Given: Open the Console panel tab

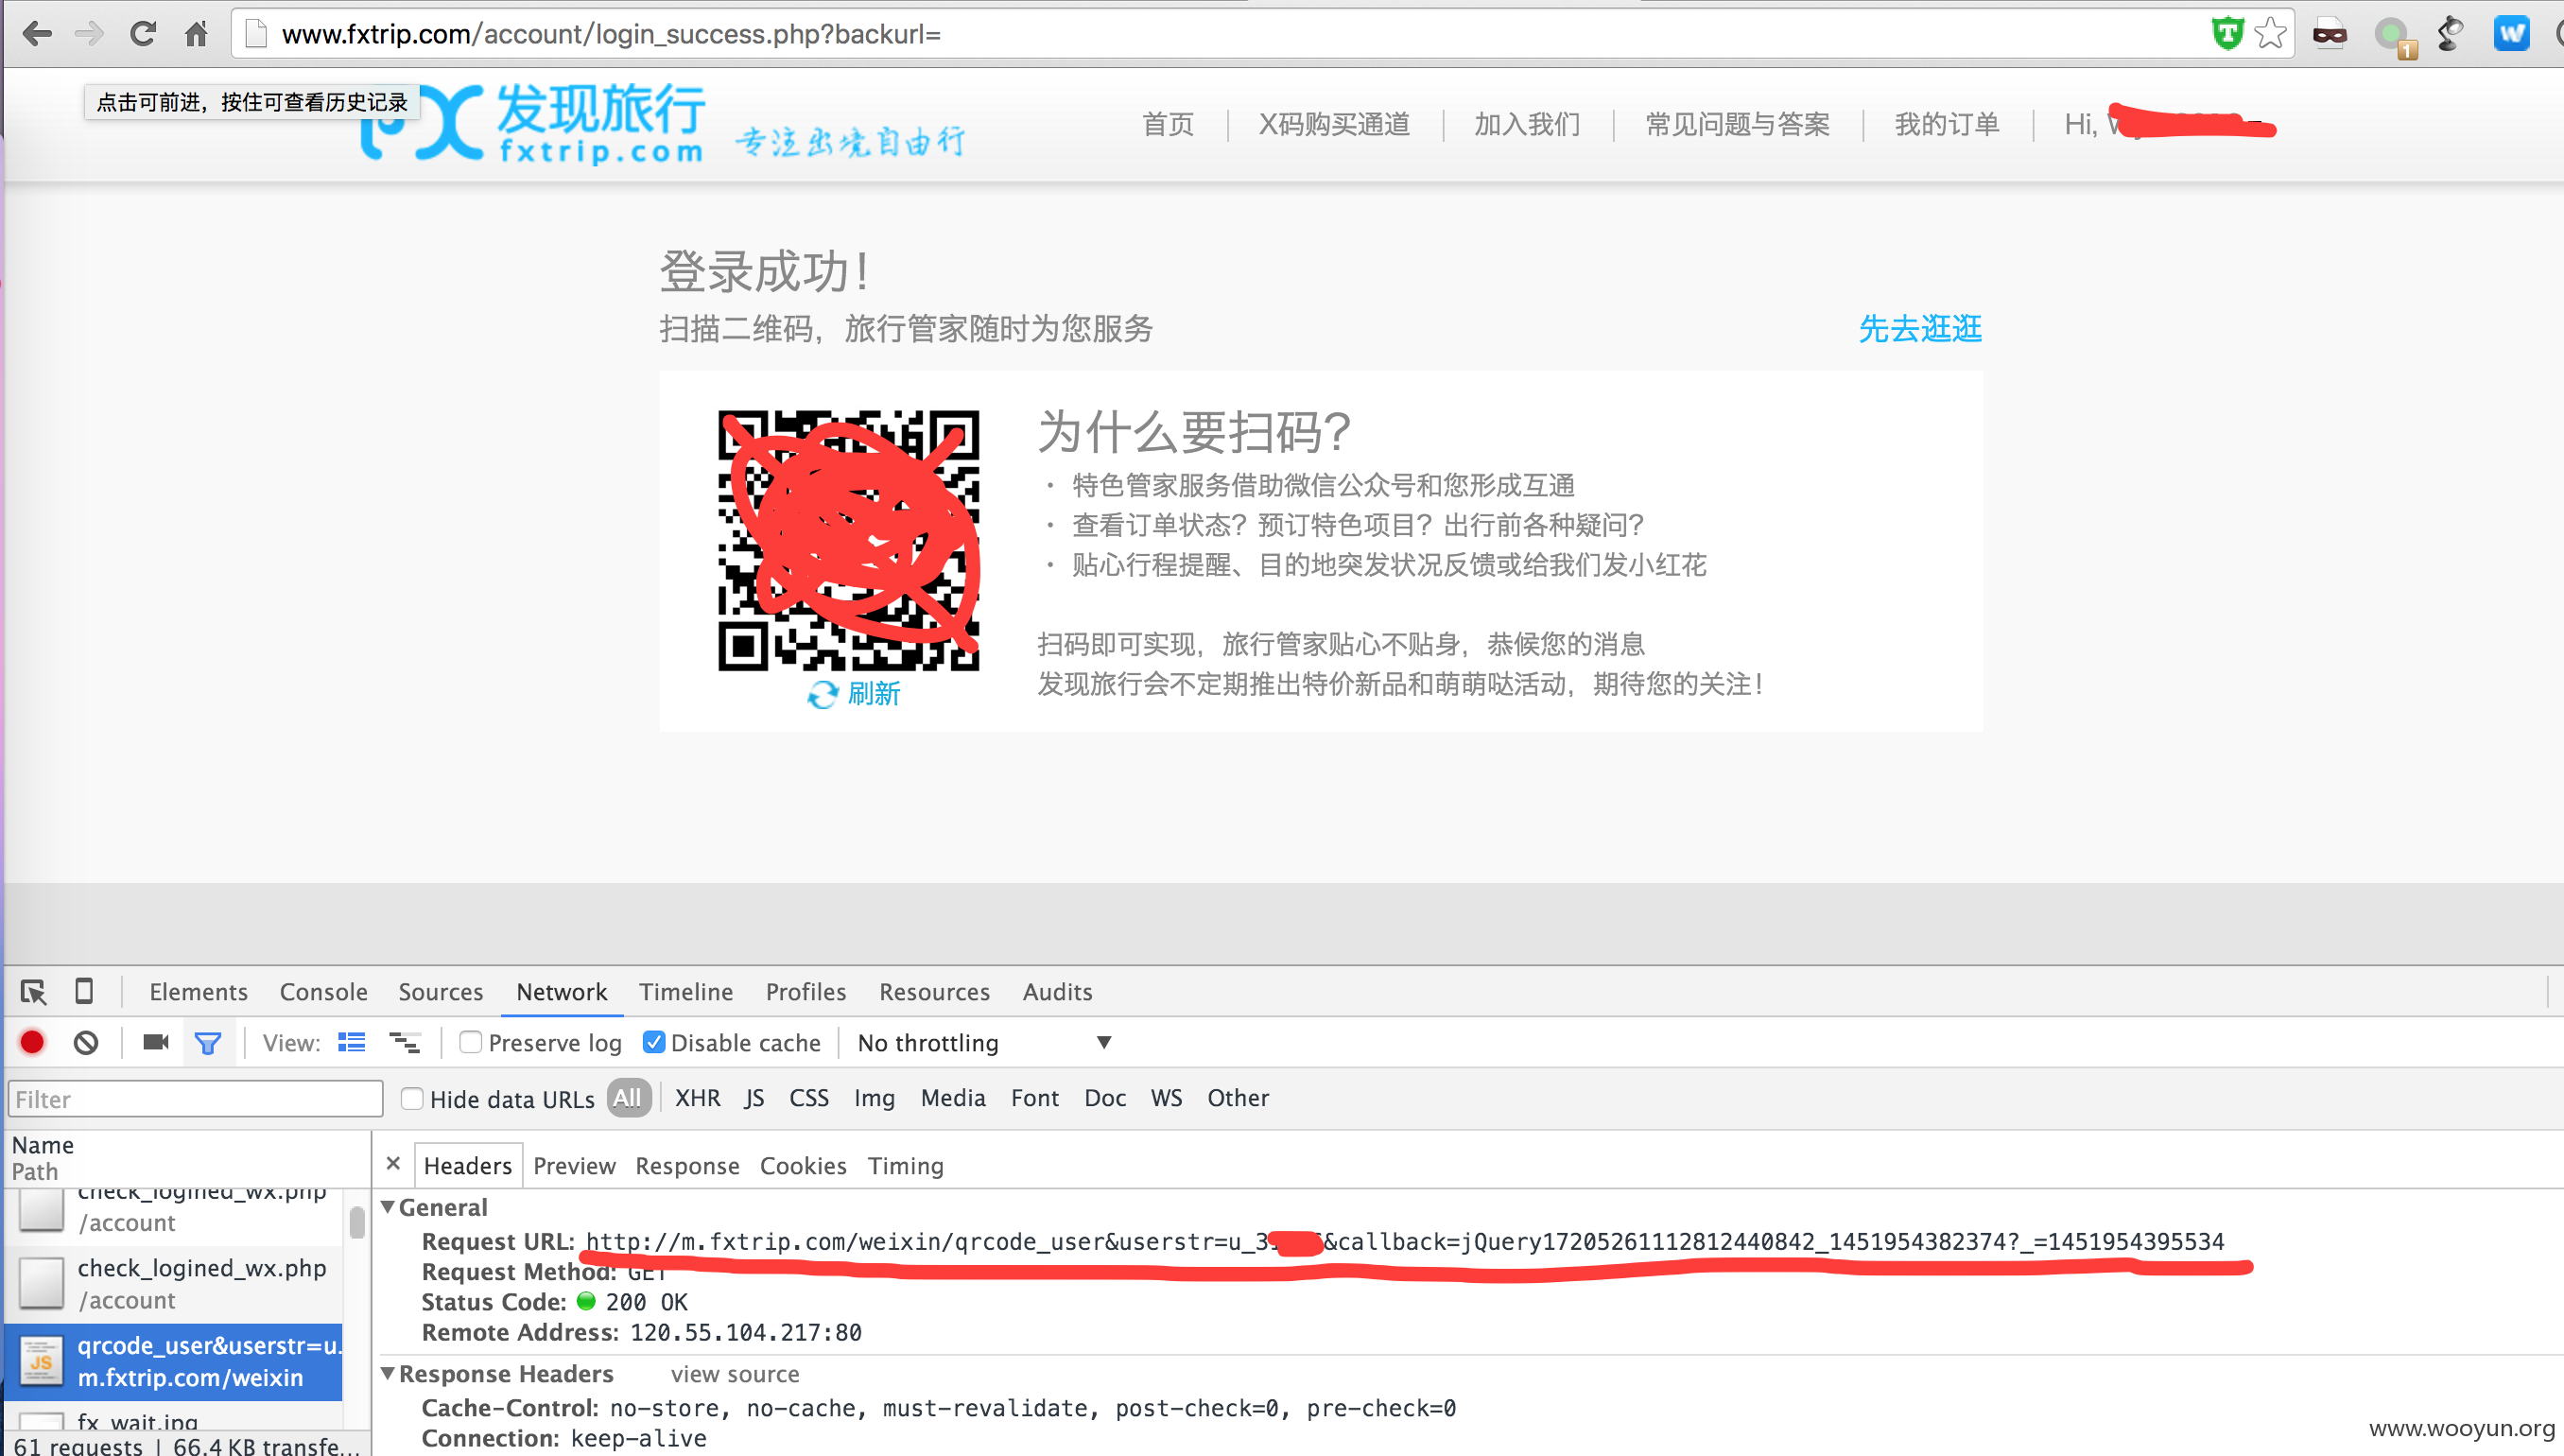Looking at the screenshot, I should pos(323,992).
